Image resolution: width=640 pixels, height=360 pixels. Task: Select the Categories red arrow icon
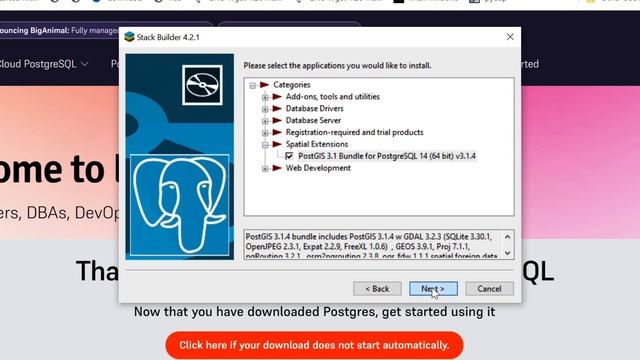(264, 84)
